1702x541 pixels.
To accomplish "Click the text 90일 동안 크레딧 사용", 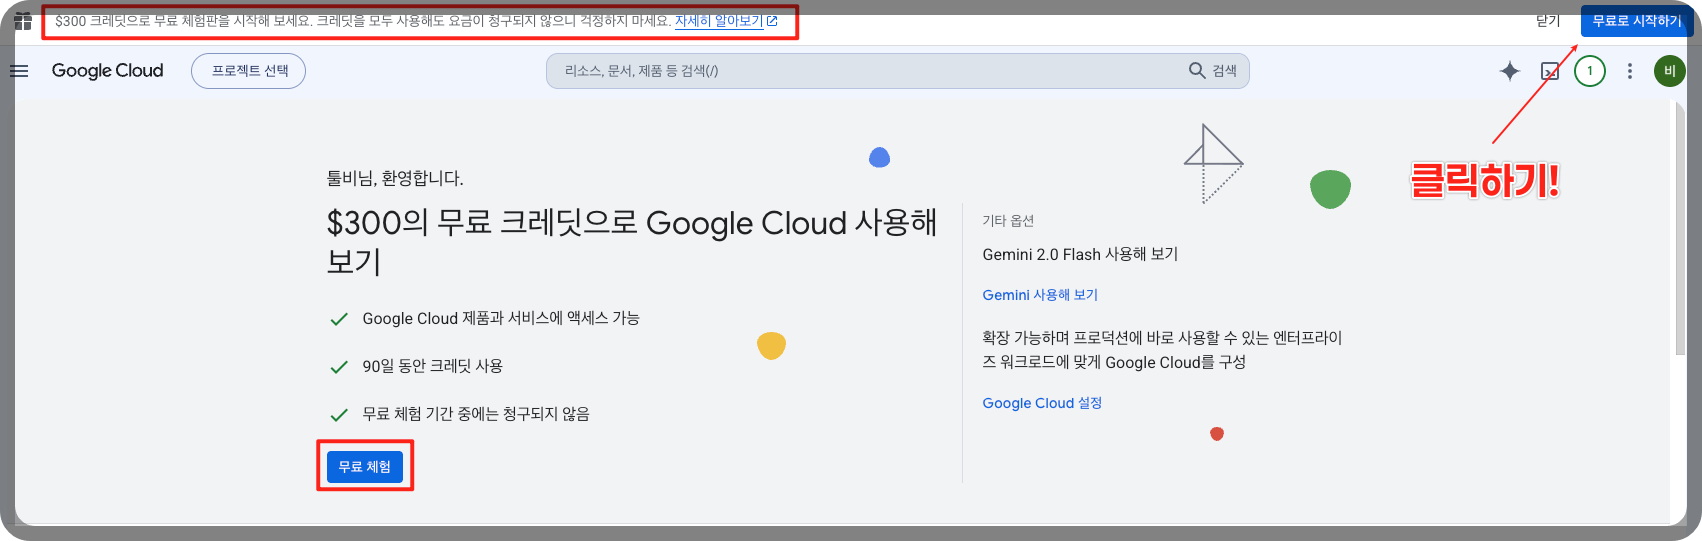I will pos(432,366).
